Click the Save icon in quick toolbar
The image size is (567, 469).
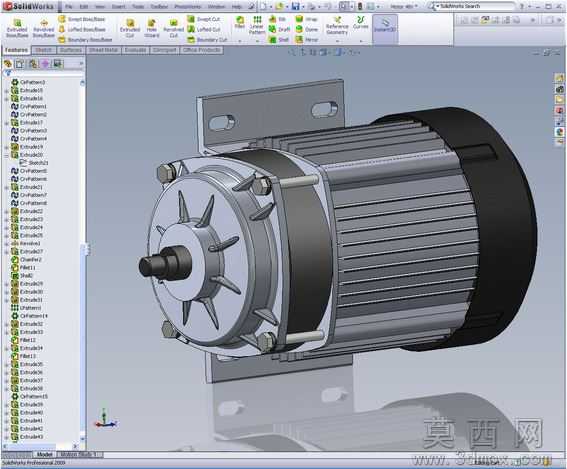pos(295,6)
